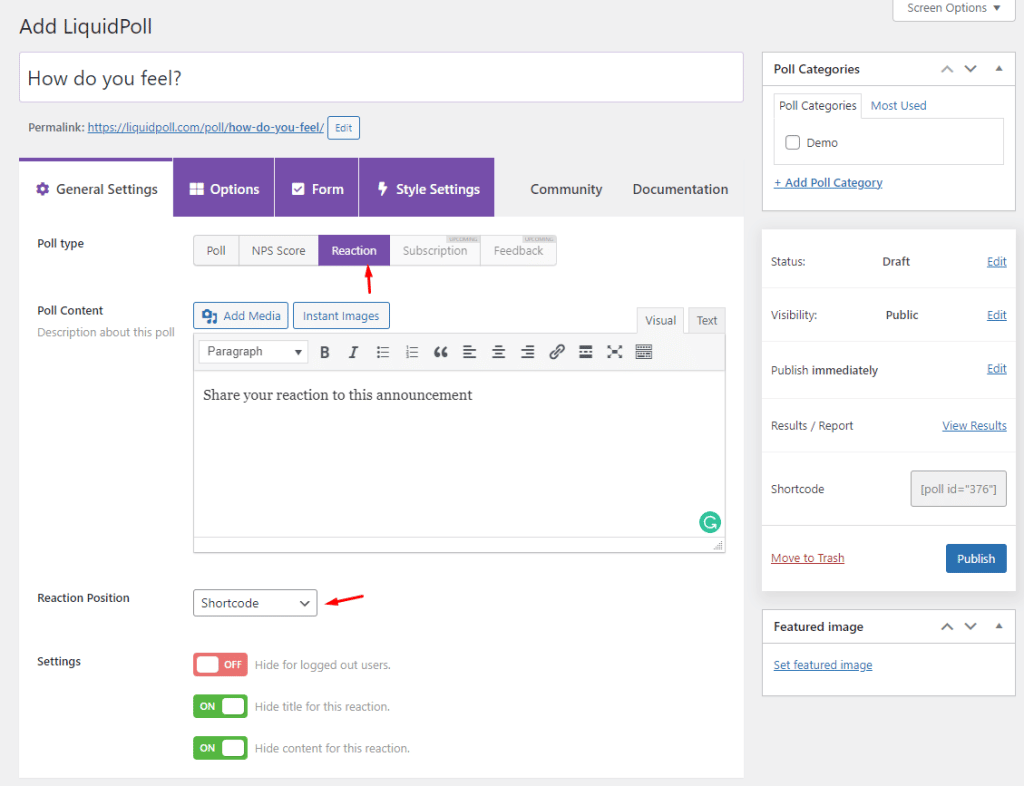Toggle Hide content for this reaction switch

tap(220, 748)
